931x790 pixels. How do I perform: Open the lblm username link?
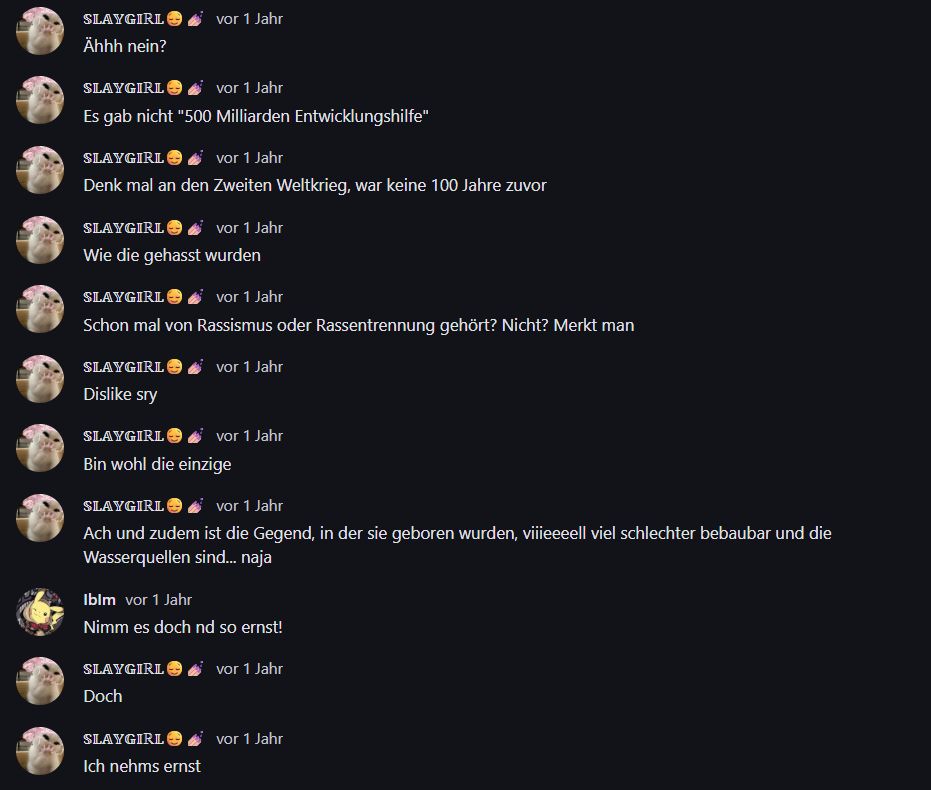[99, 600]
